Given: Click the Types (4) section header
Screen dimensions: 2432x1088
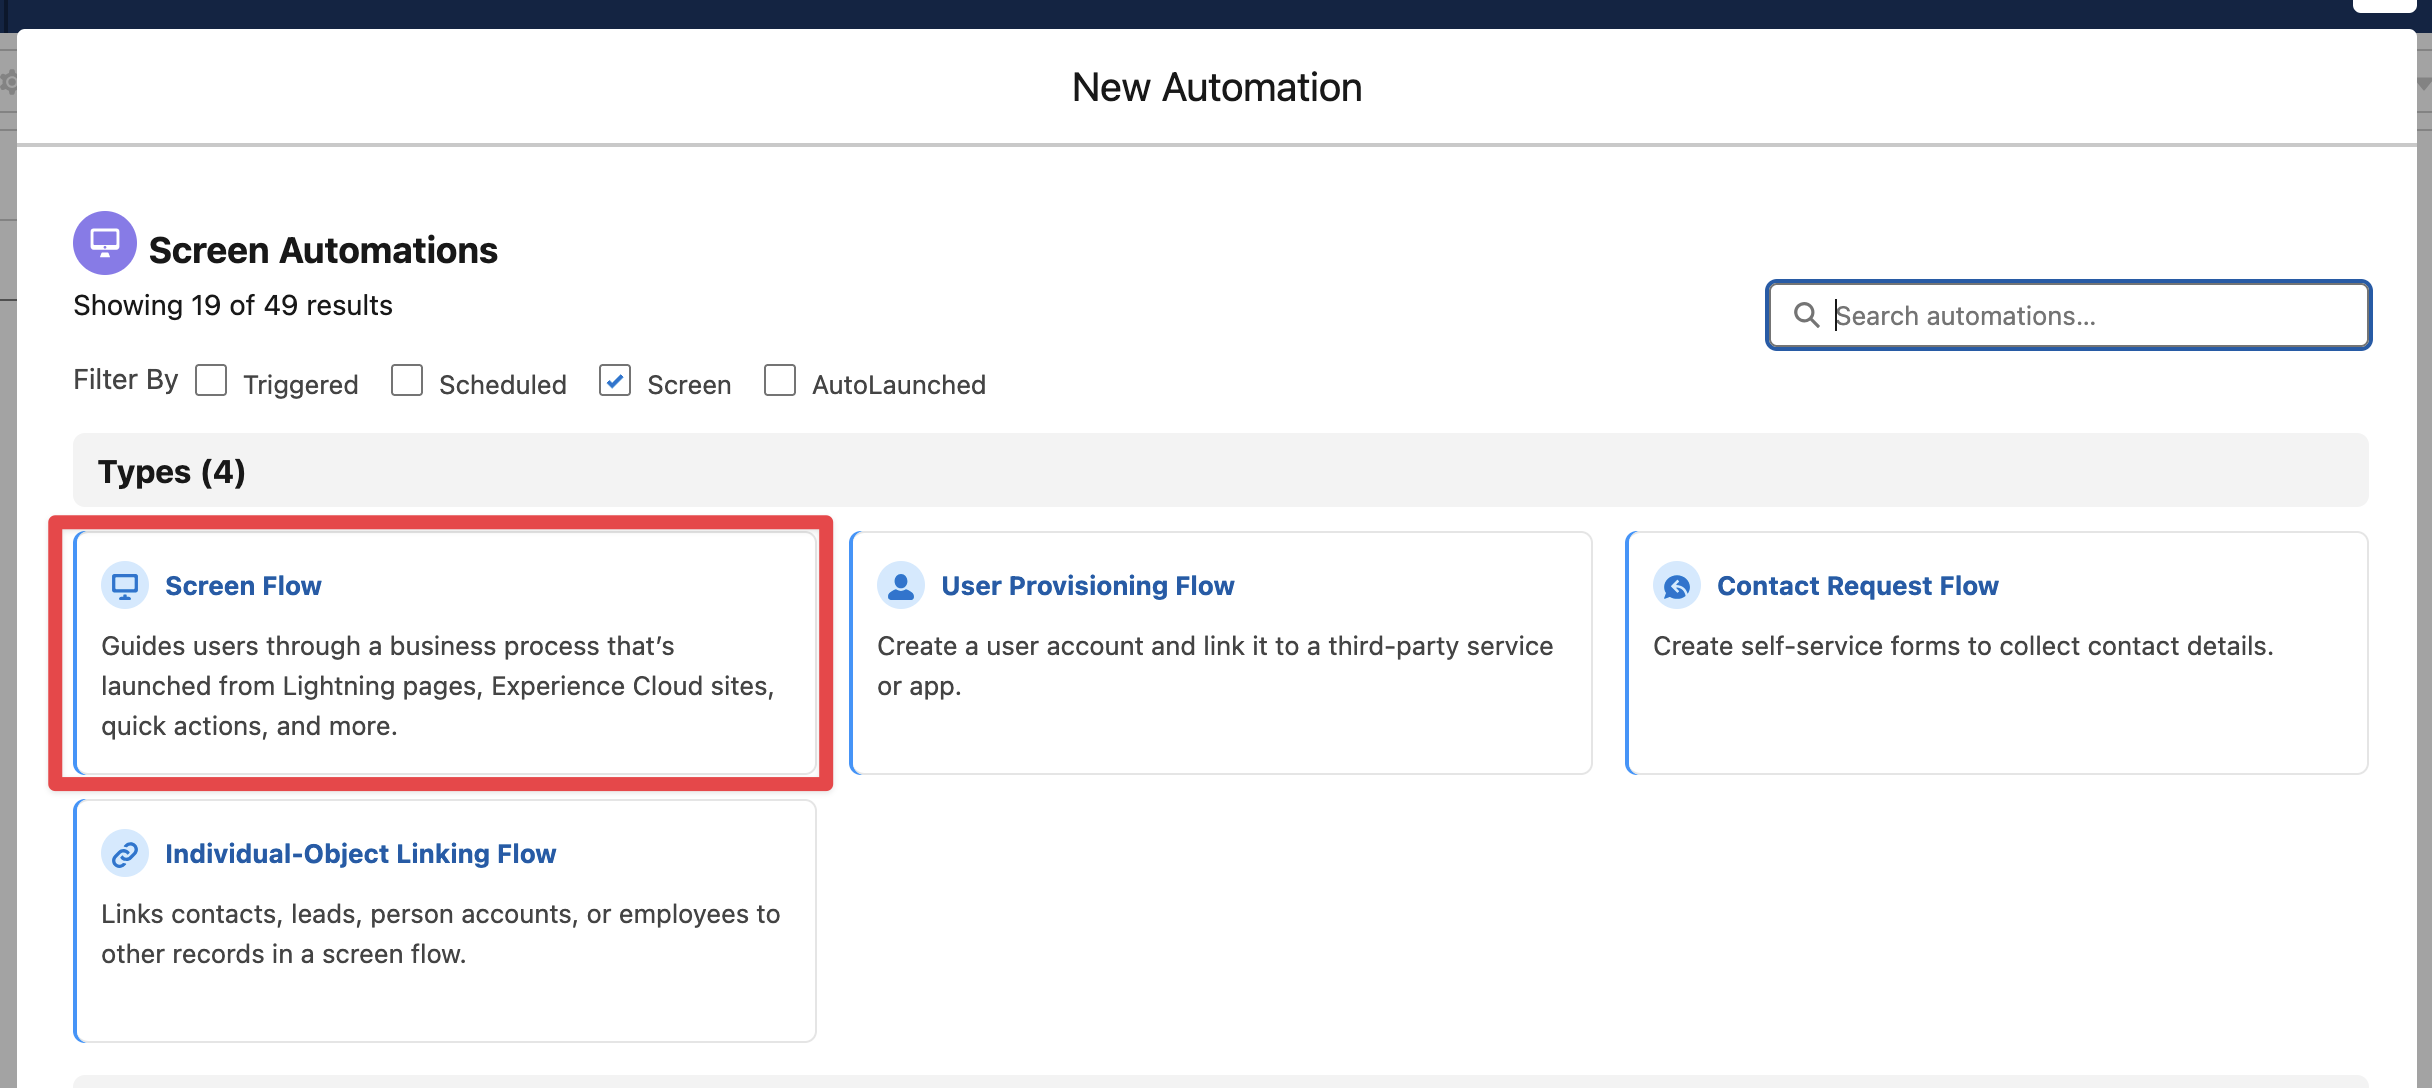Looking at the screenshot, I should [172, 472].
